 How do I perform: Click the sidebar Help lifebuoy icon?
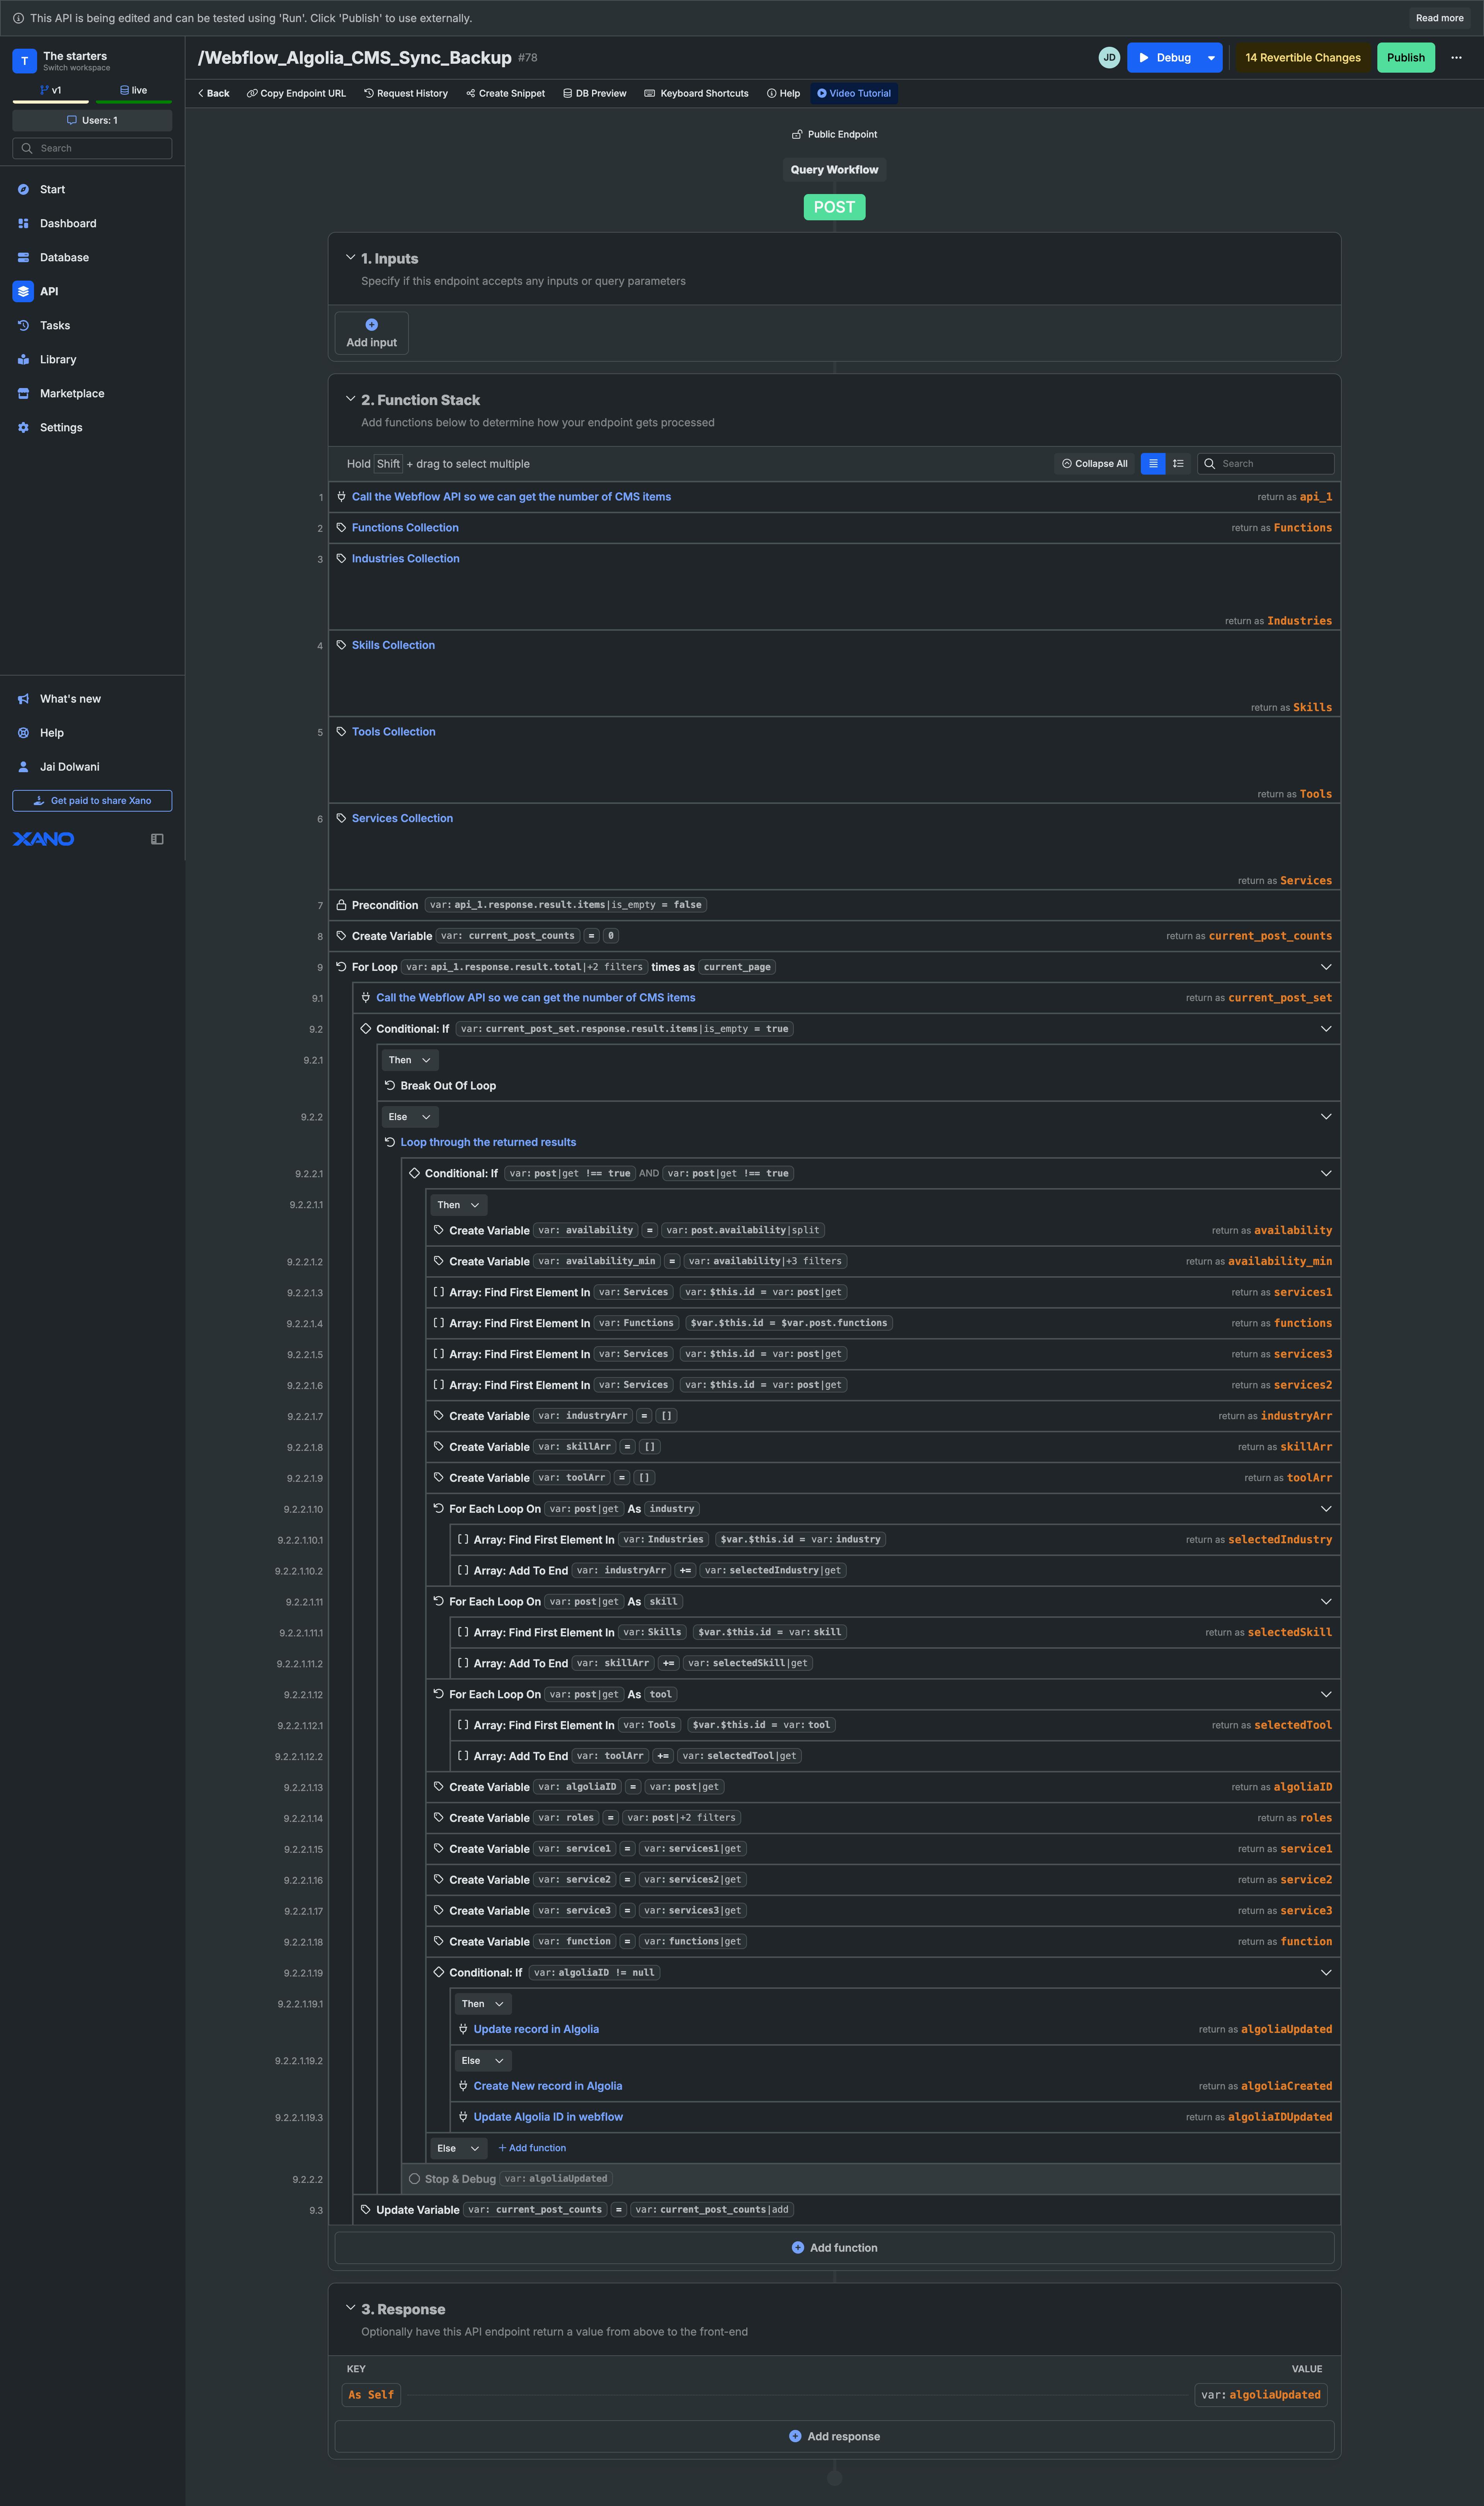click(23, 733)
